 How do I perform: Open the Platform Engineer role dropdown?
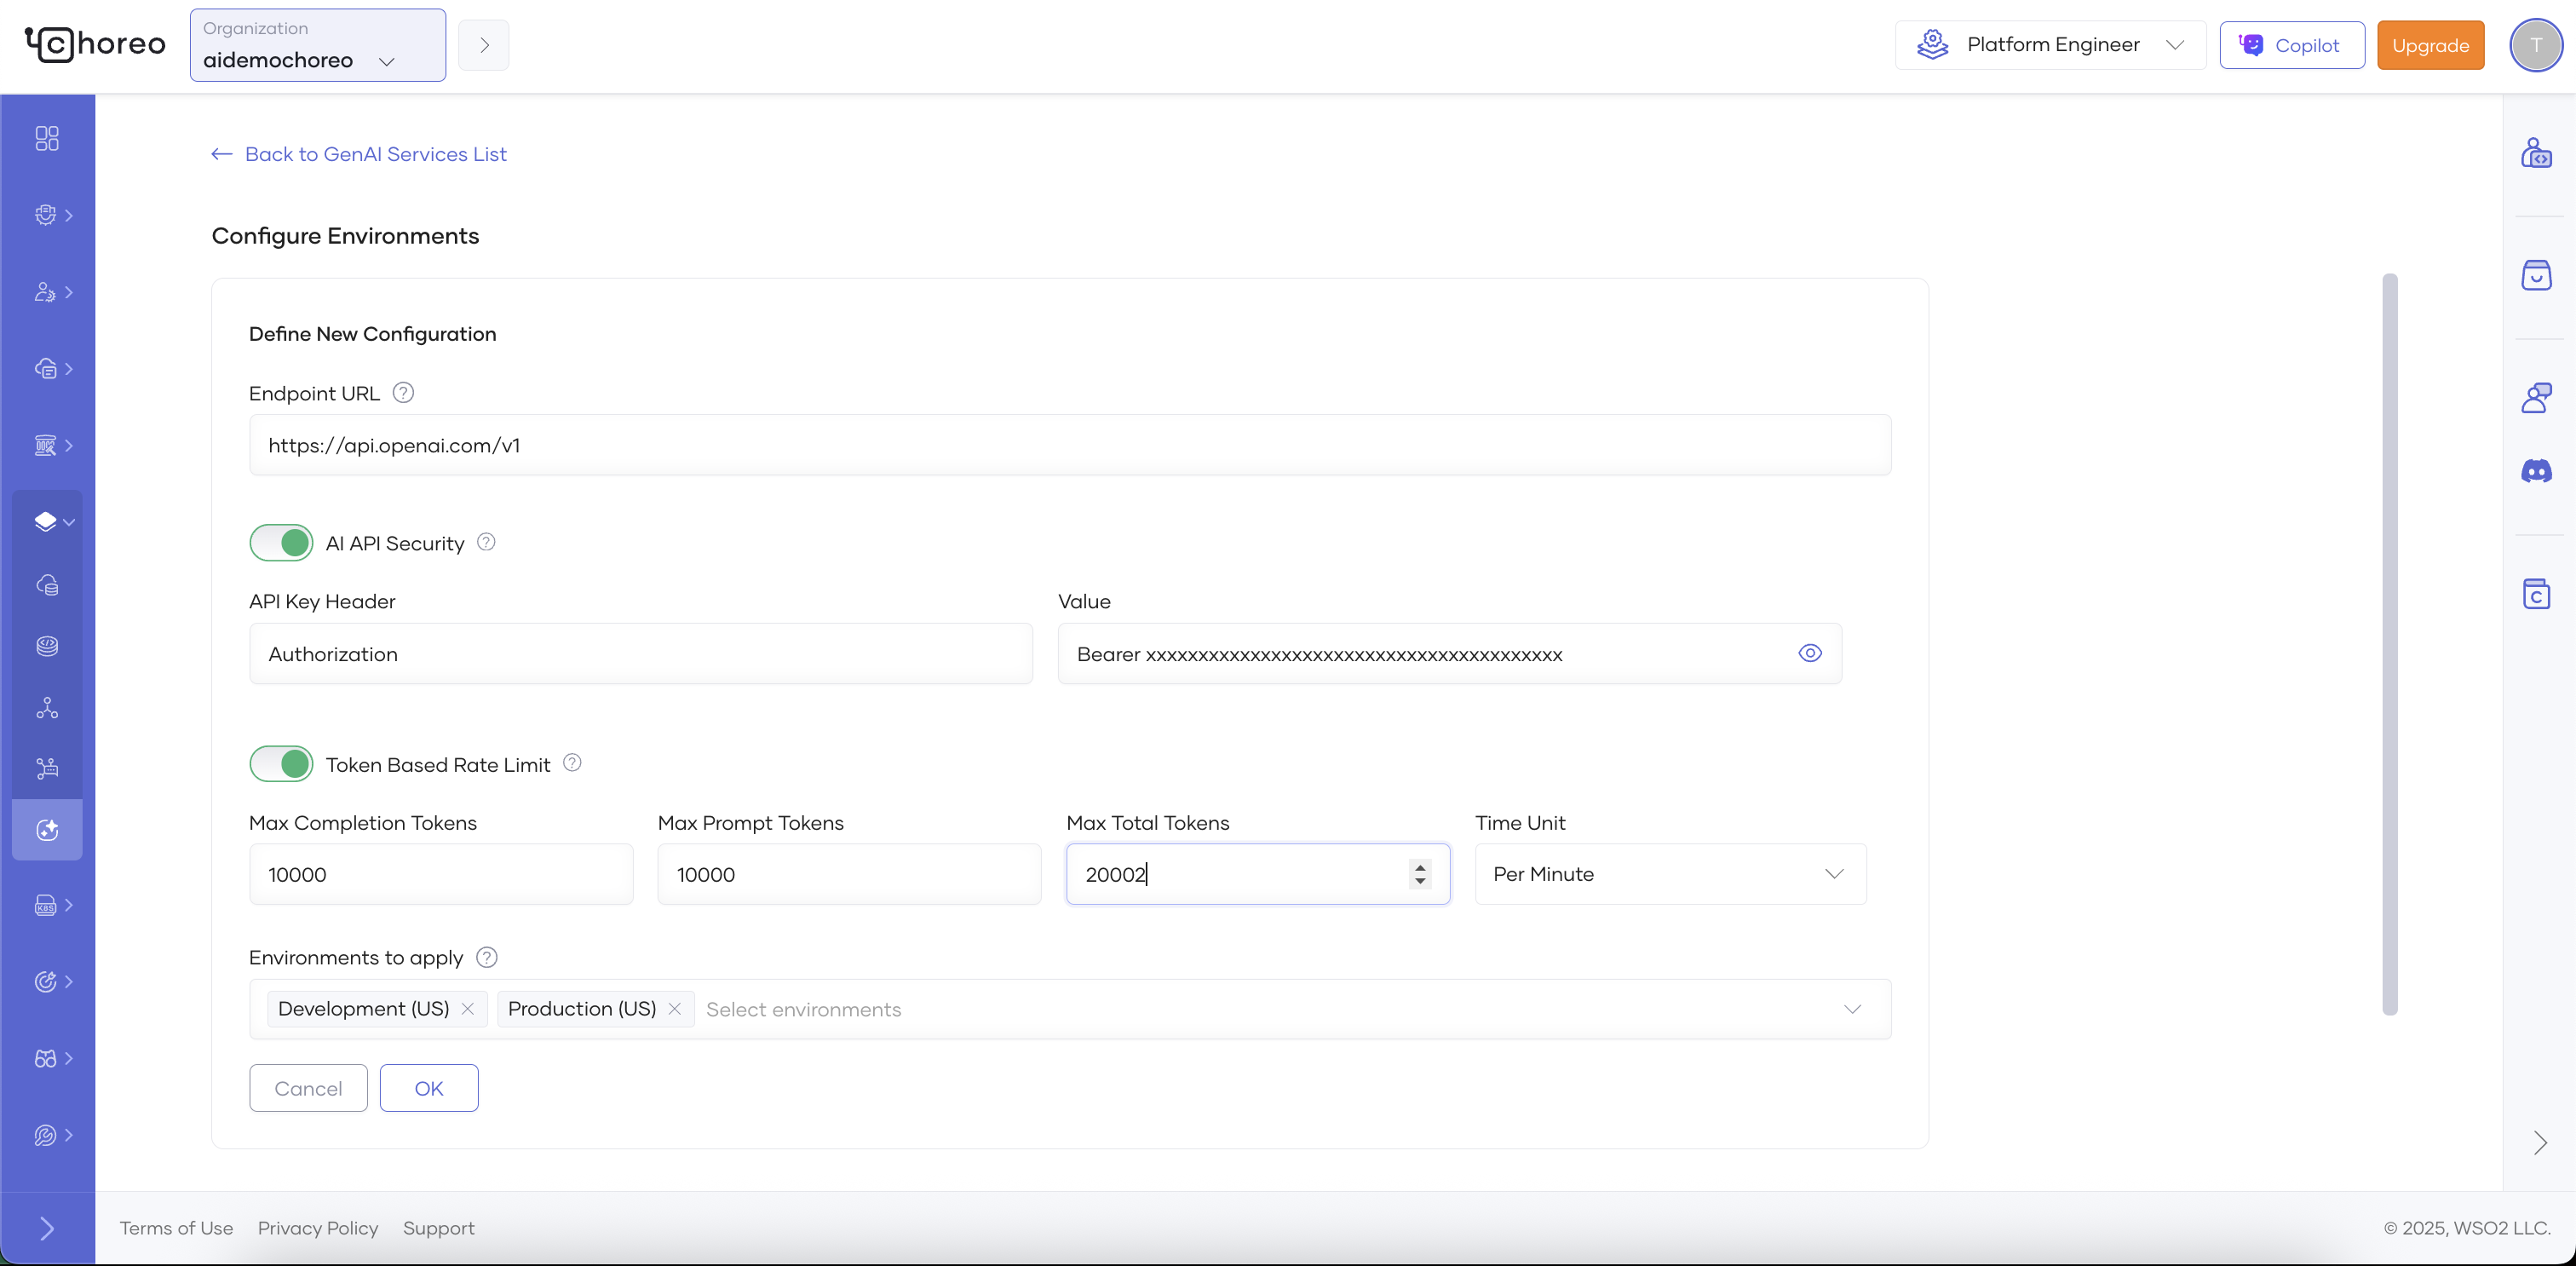tap(2050, 45)
